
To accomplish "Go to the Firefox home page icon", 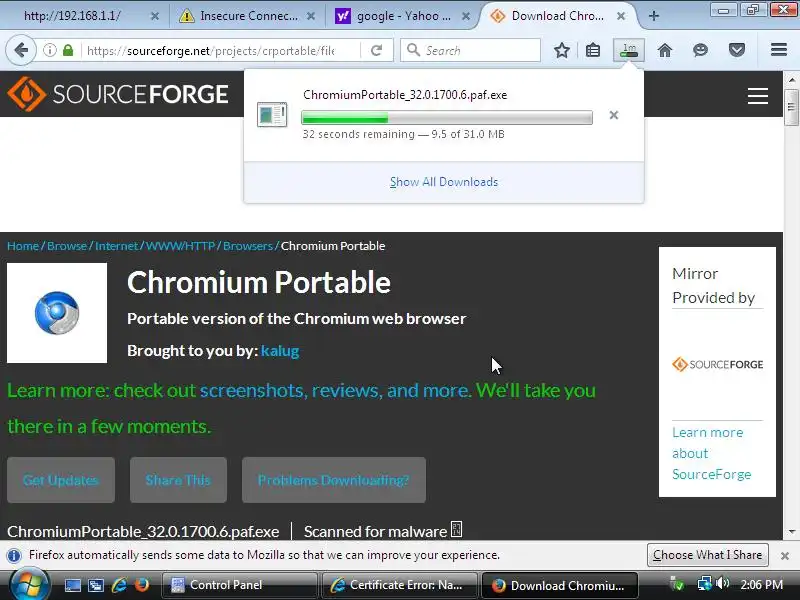I will click(x=665, y=50).
